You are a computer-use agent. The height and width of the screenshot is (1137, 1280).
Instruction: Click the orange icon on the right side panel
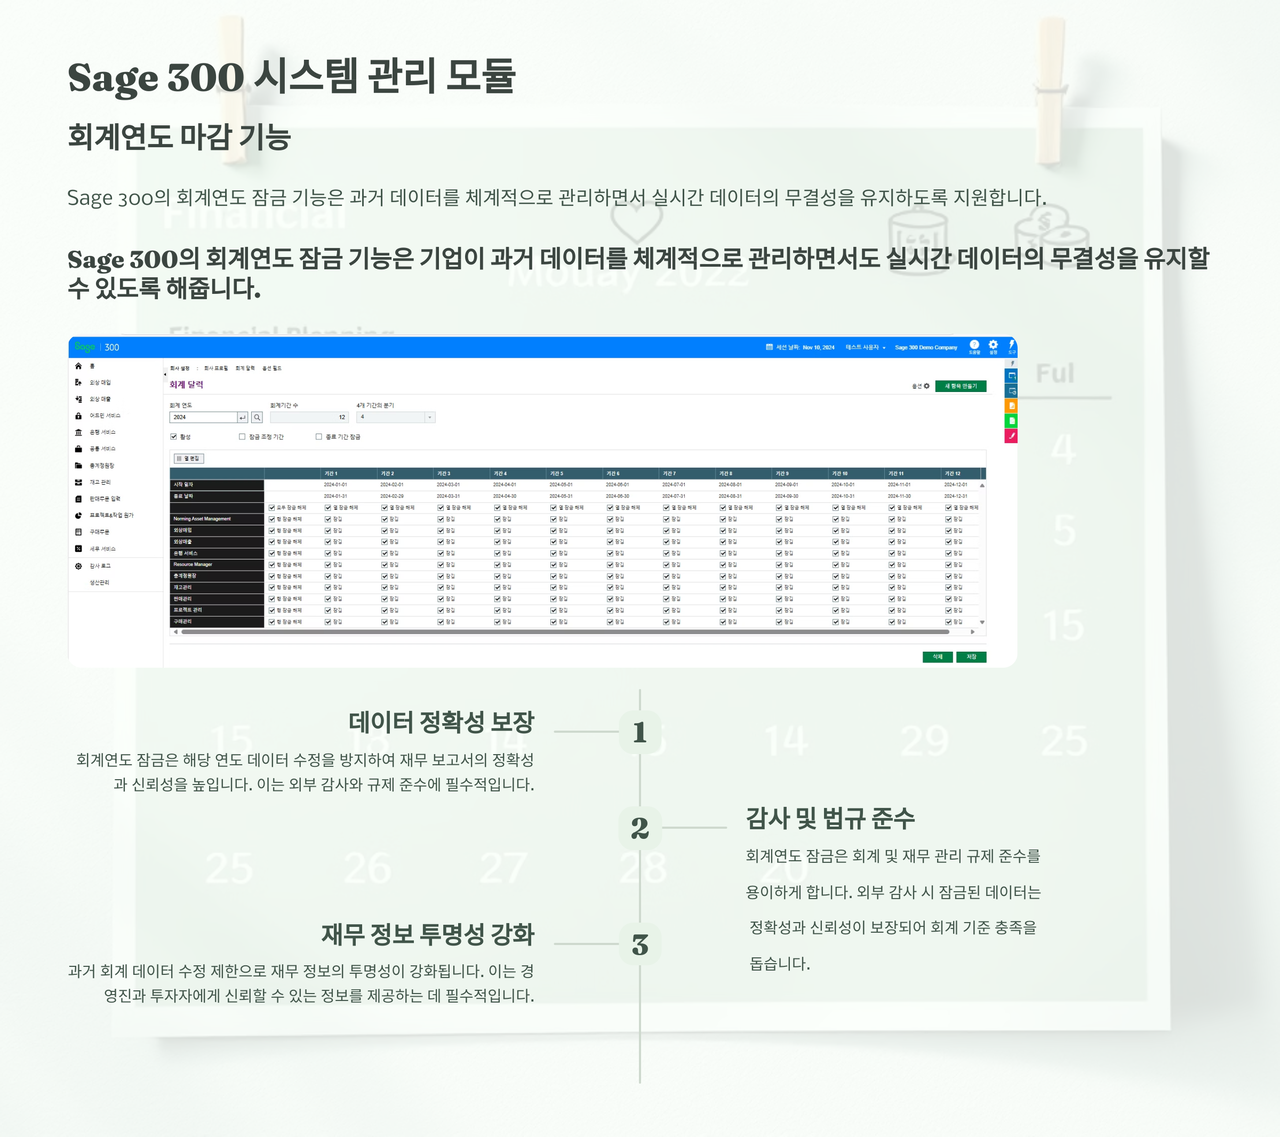point(1011,406)
